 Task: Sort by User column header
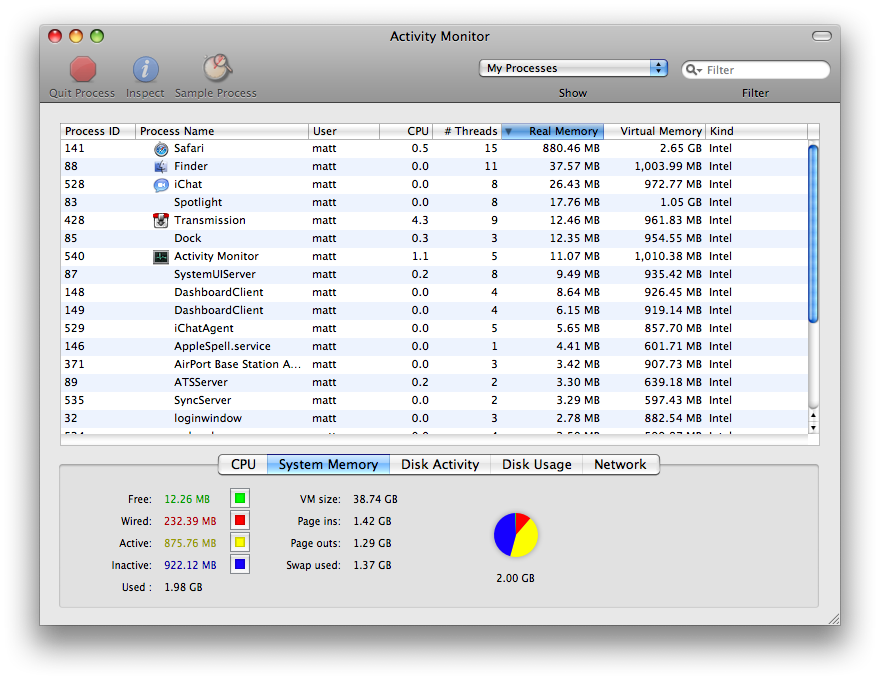344,131
